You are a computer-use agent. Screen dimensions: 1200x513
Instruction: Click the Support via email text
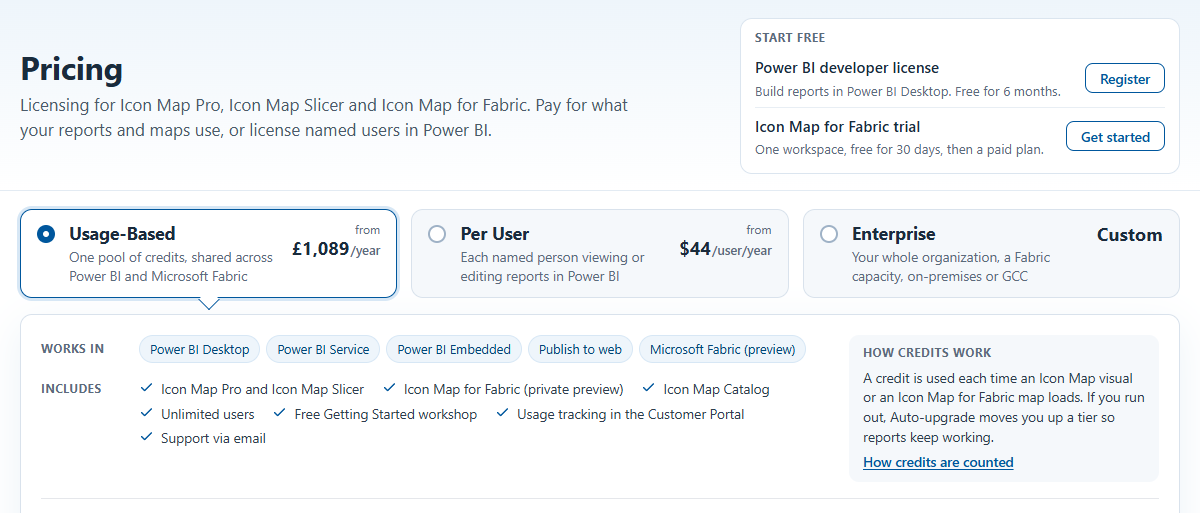tap(214, 438)
